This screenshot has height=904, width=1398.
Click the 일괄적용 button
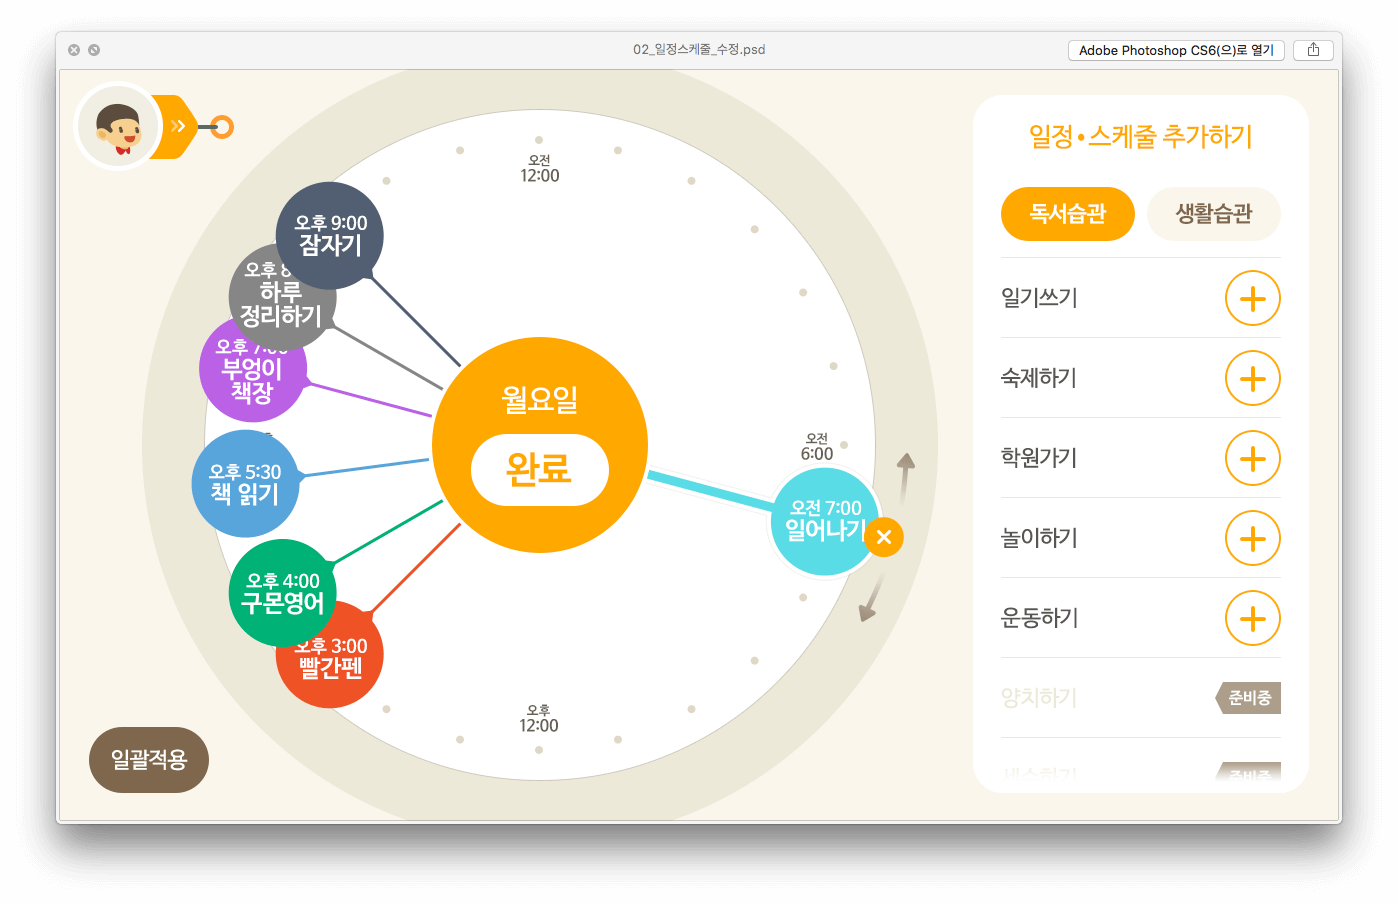point(149,760)
